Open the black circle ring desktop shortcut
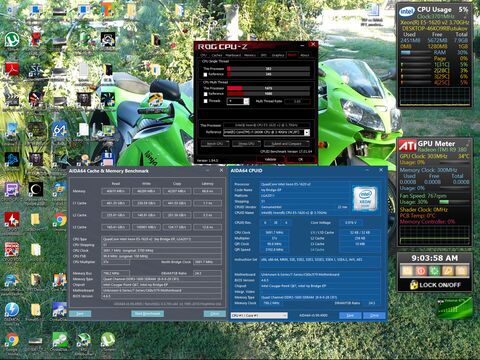Image resolution: width=480 pixels, height=360 pixels. pos(36,189)
